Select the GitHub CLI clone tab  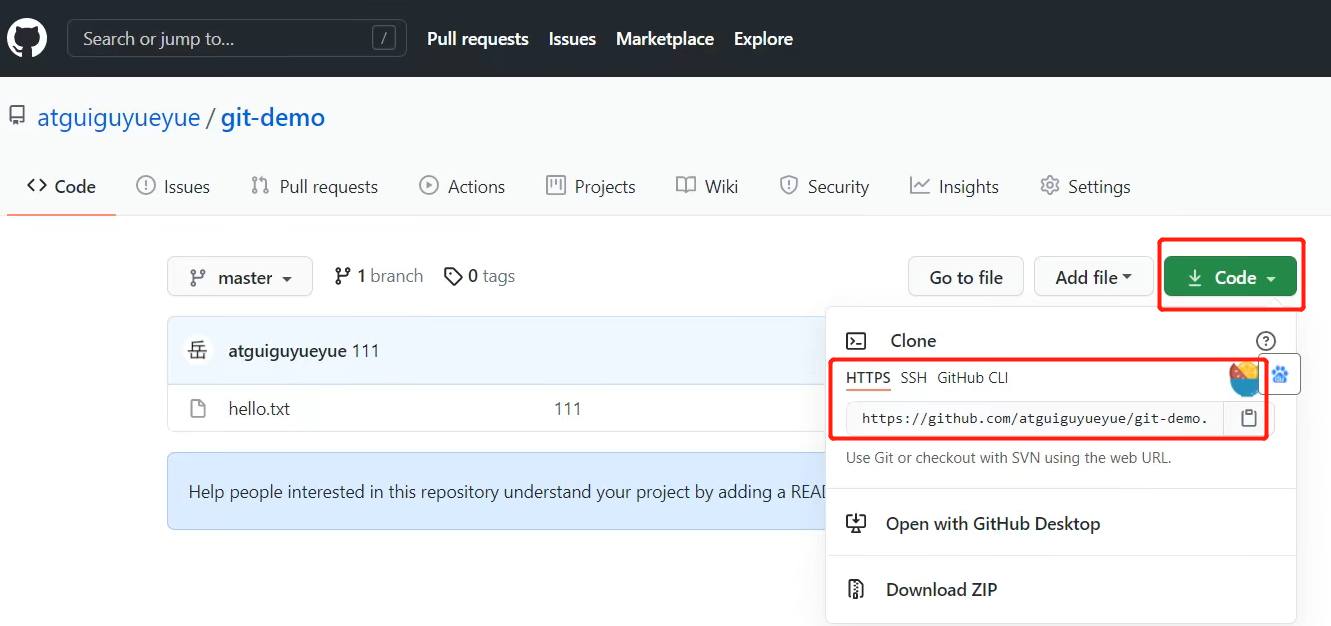[x=973, y=378]
